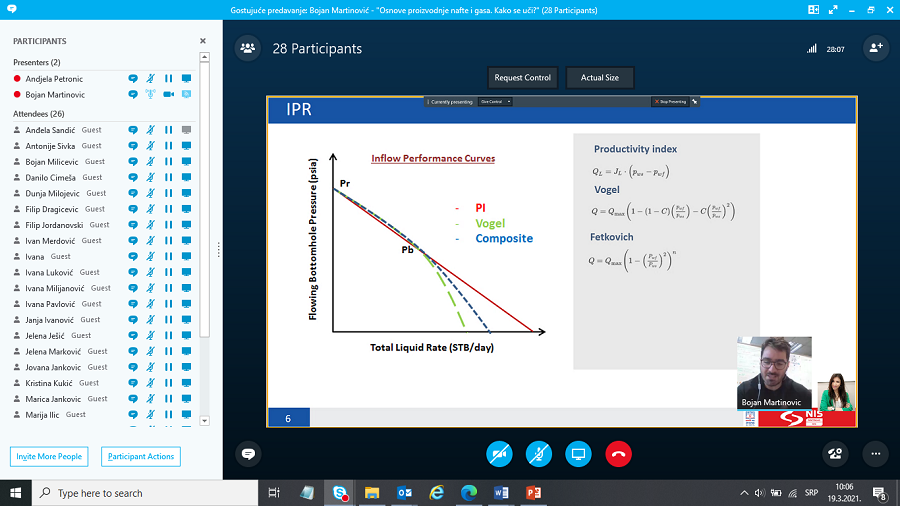Click the participants list scrollbar down arrow
900x506 pixels.
coord(204,419)
